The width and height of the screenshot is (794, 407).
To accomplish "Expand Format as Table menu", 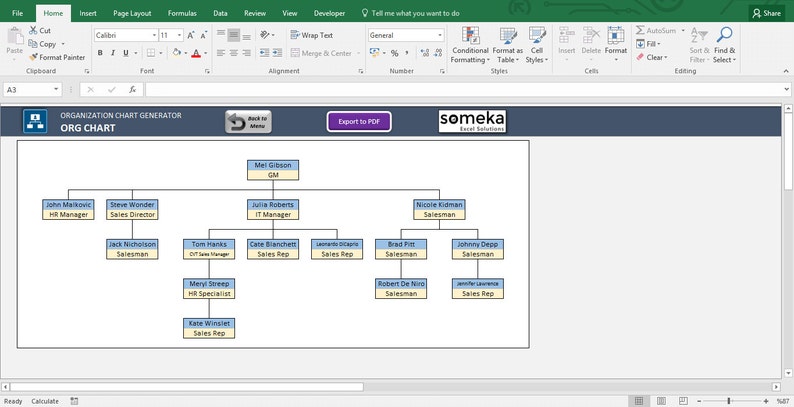I will (507, 46).
